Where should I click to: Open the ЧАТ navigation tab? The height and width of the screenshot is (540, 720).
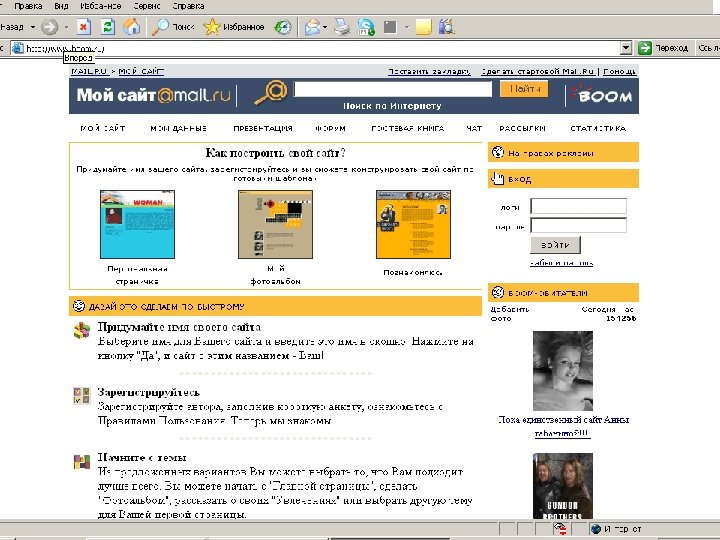[474, 129]
